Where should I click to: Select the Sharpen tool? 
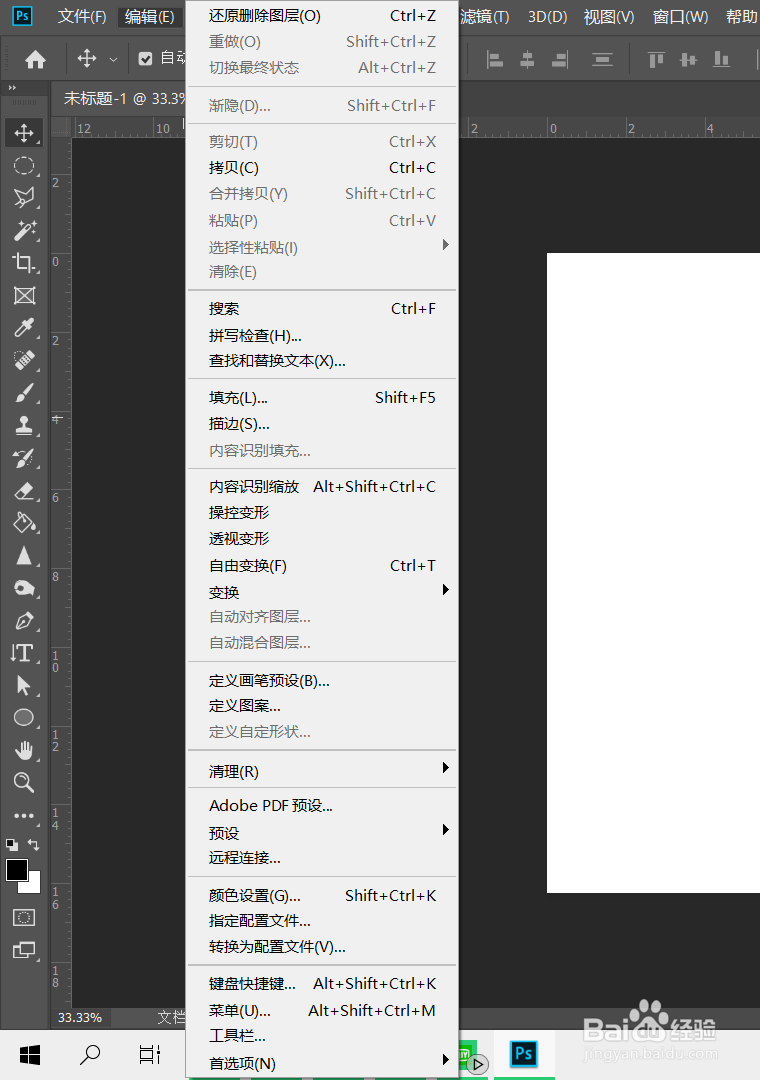(24, 556)
